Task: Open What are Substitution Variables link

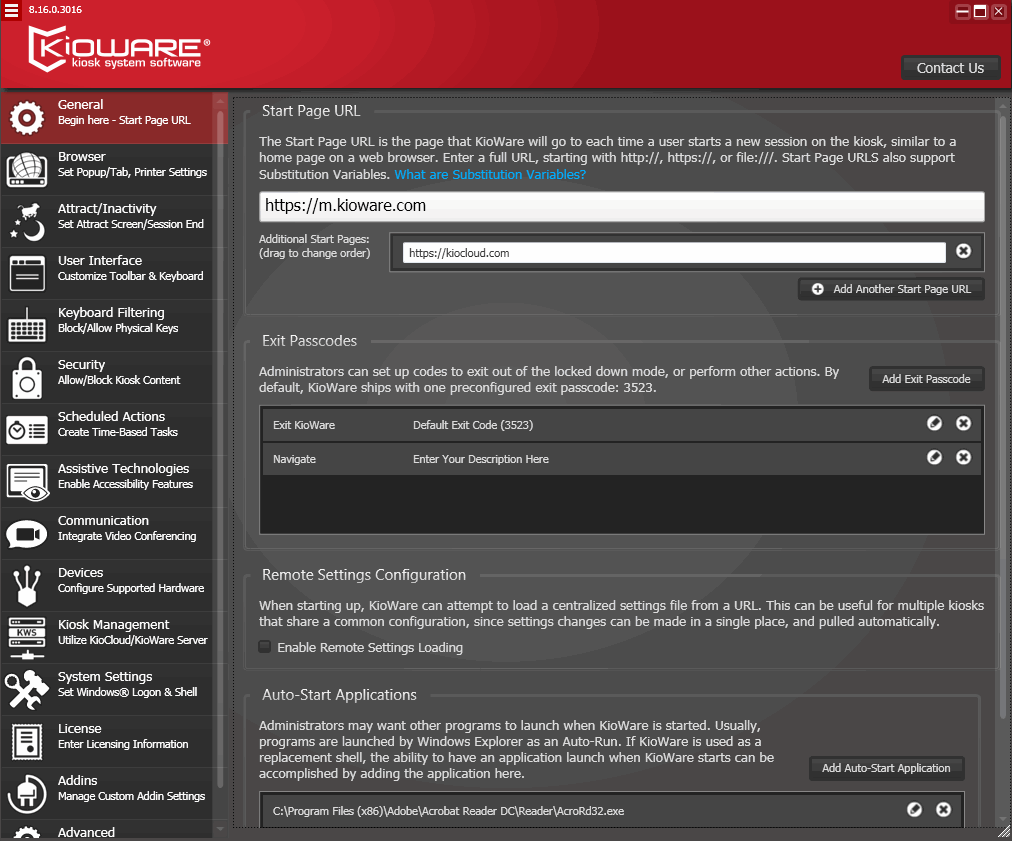Action: 490,174
